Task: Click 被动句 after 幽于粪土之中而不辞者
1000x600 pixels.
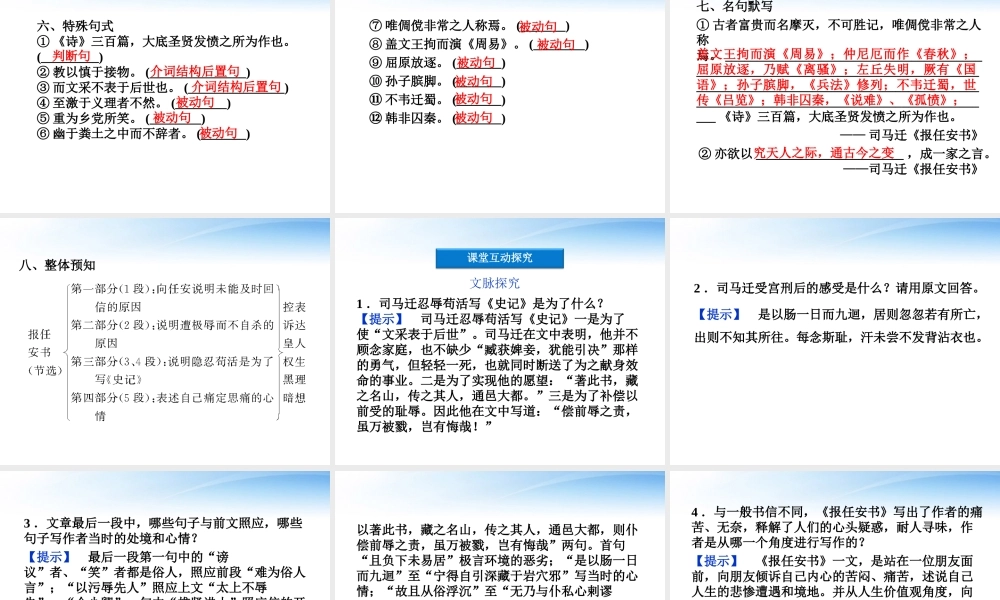Action: (x=219, y=133)
